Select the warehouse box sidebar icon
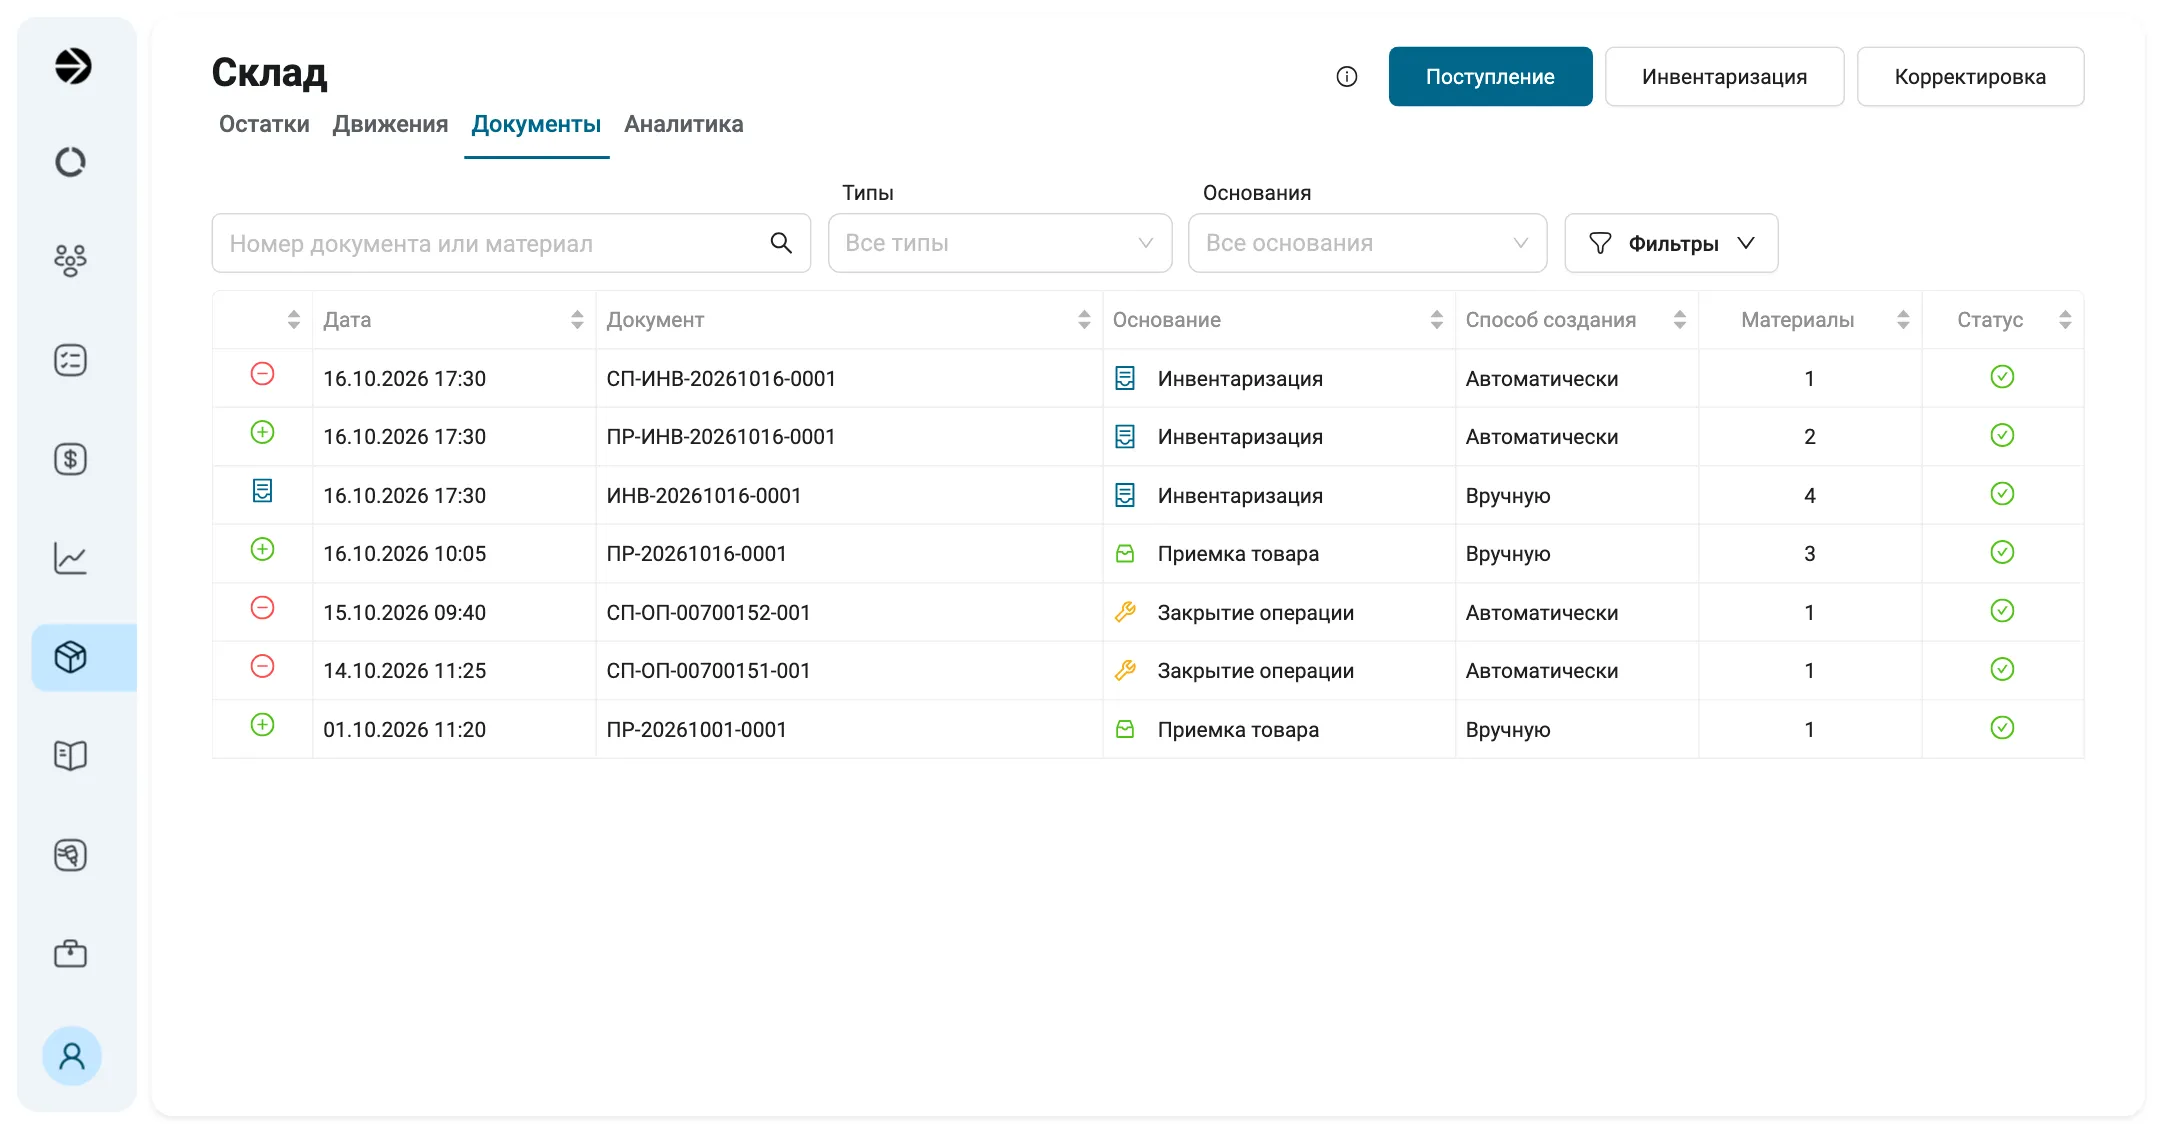 pyautogui.click(x=70, y=657)
